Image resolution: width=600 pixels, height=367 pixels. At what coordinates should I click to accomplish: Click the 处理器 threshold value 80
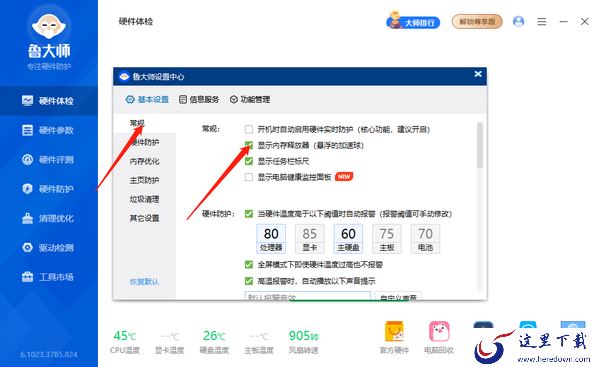[271, 234]
